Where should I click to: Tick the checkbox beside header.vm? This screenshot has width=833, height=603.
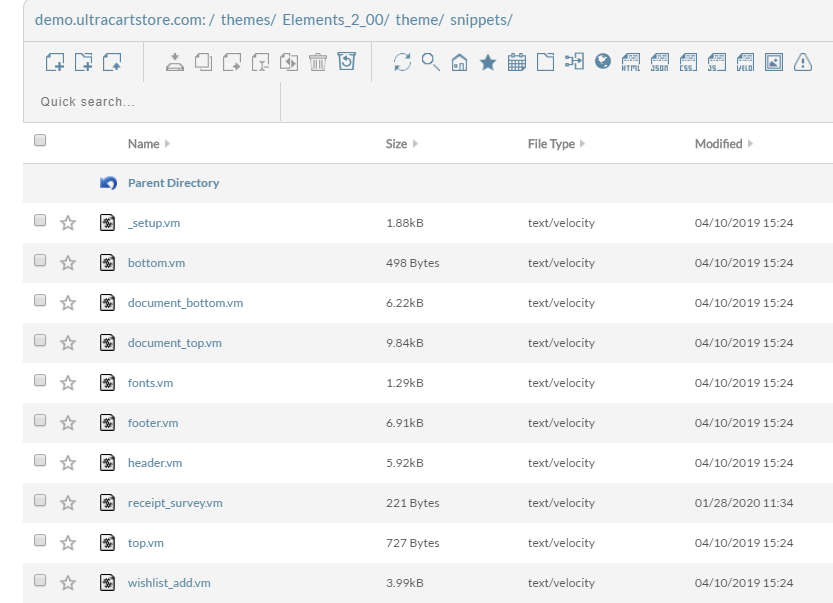40,460
